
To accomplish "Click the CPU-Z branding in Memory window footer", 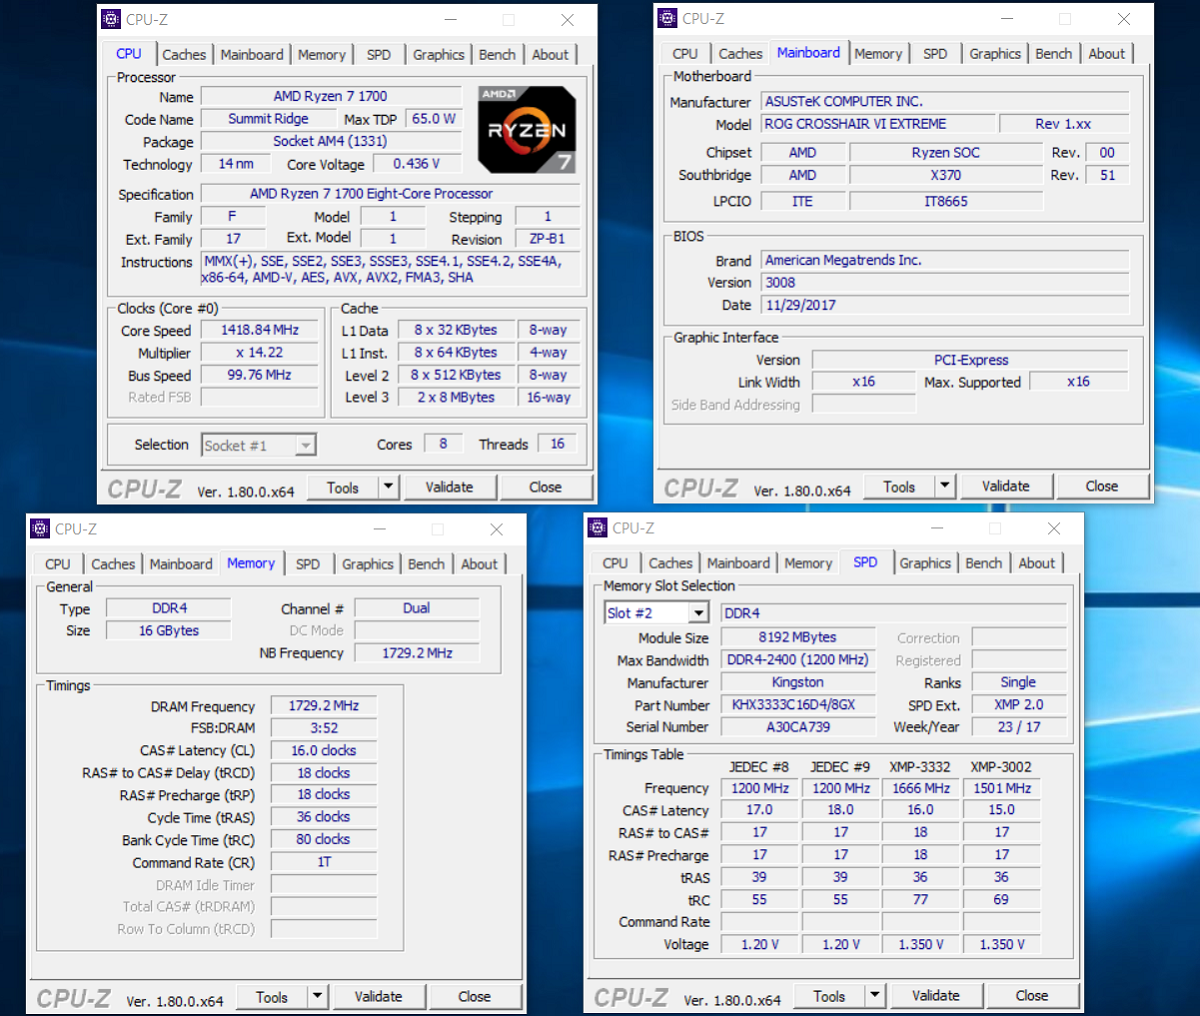I will [74, 996].
